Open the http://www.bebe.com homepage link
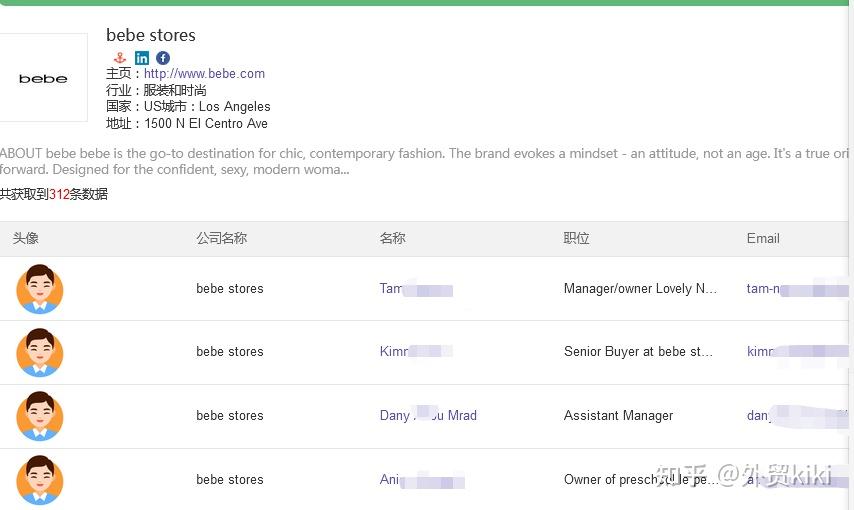 point(204,74)
